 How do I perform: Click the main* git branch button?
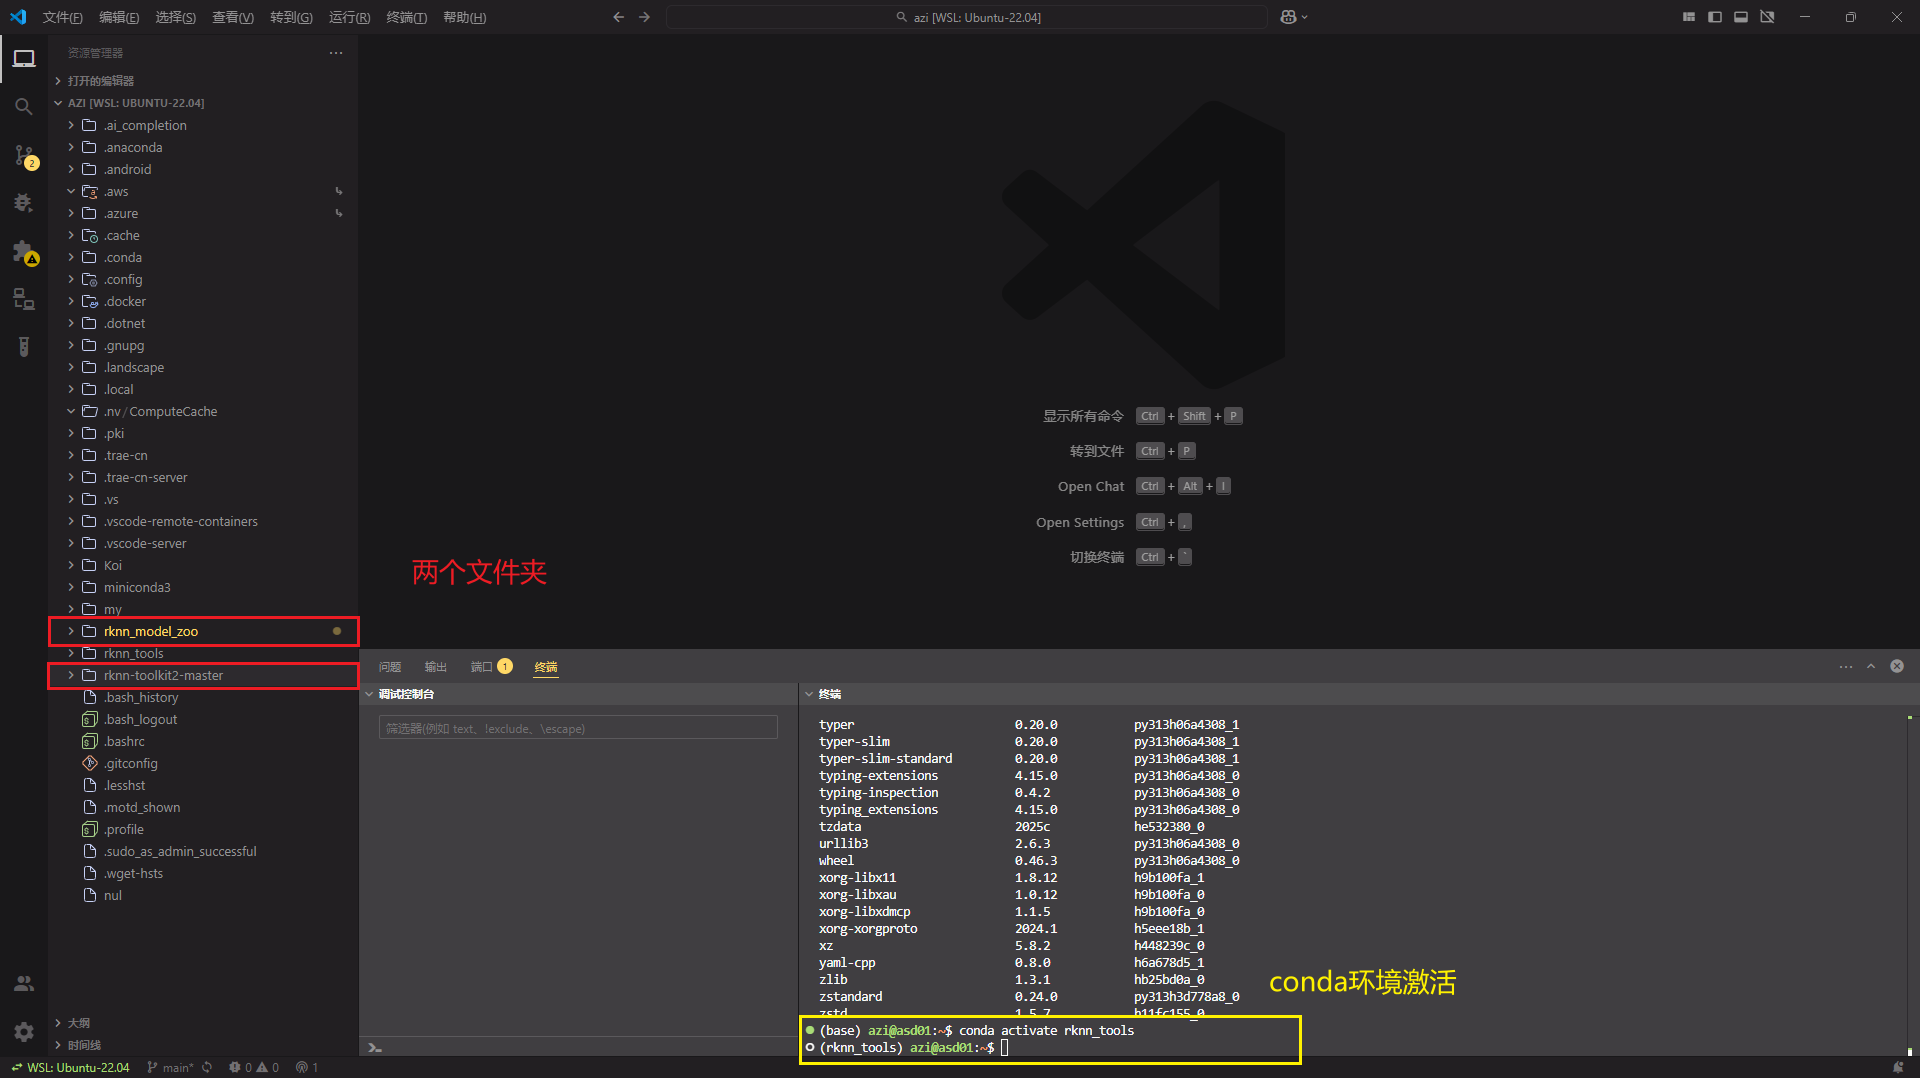[x=170, y=1067]
